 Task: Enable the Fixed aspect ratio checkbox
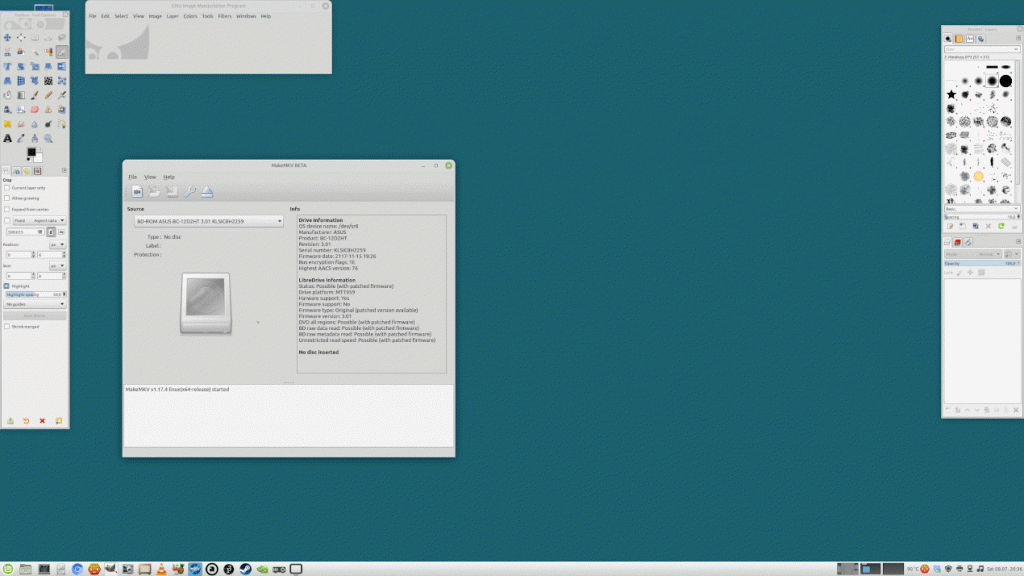[x=7, y=221]
